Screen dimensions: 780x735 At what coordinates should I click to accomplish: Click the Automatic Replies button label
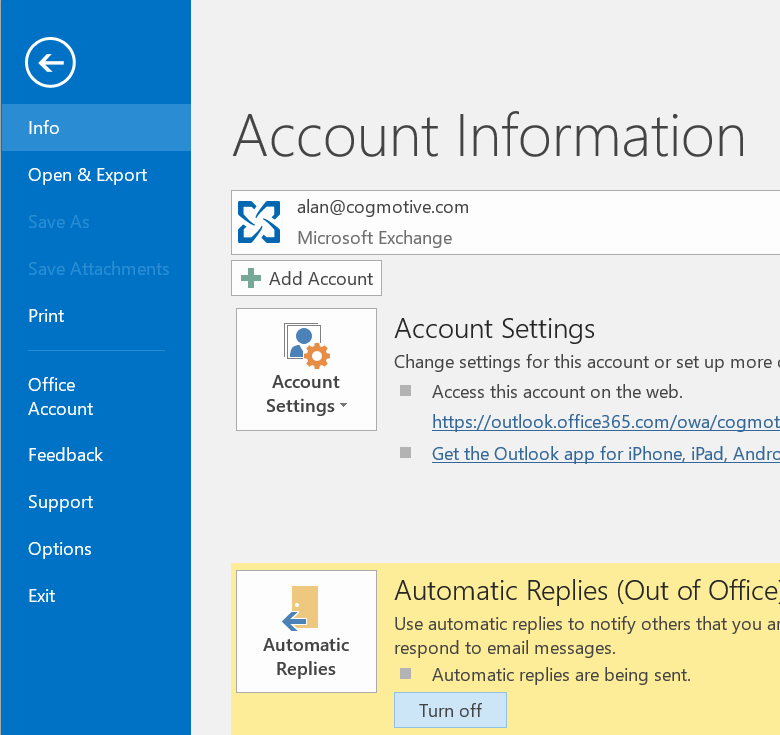pyautogui.click(x=306, y=657)
